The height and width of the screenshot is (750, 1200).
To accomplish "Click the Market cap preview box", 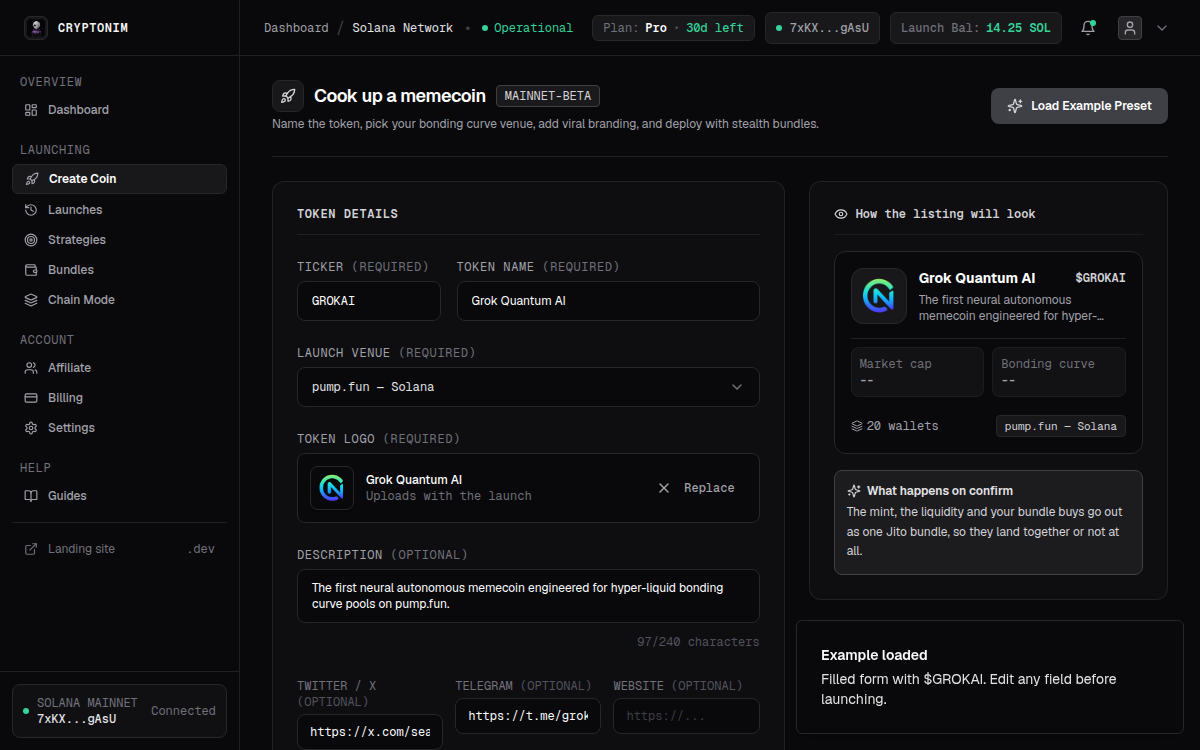I will click(917, 372).
